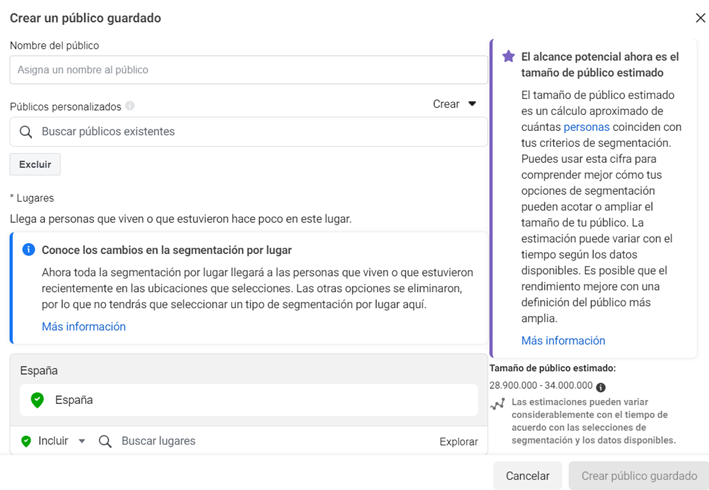Open the Crear dropdown menu
The width and height of the screenshot is (709, 490).
tap(454, 104)
